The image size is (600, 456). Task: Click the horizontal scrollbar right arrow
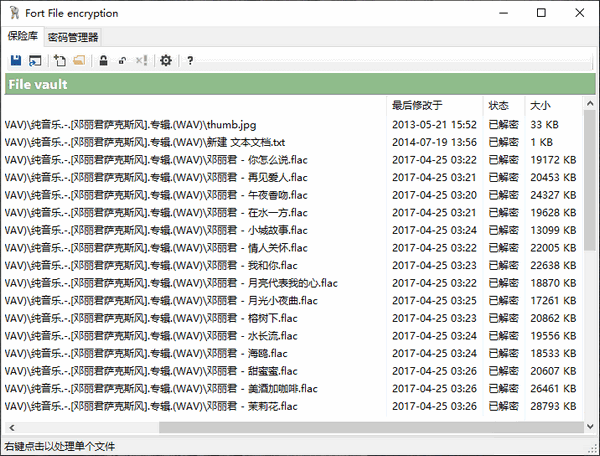click(x=576, y=427)
